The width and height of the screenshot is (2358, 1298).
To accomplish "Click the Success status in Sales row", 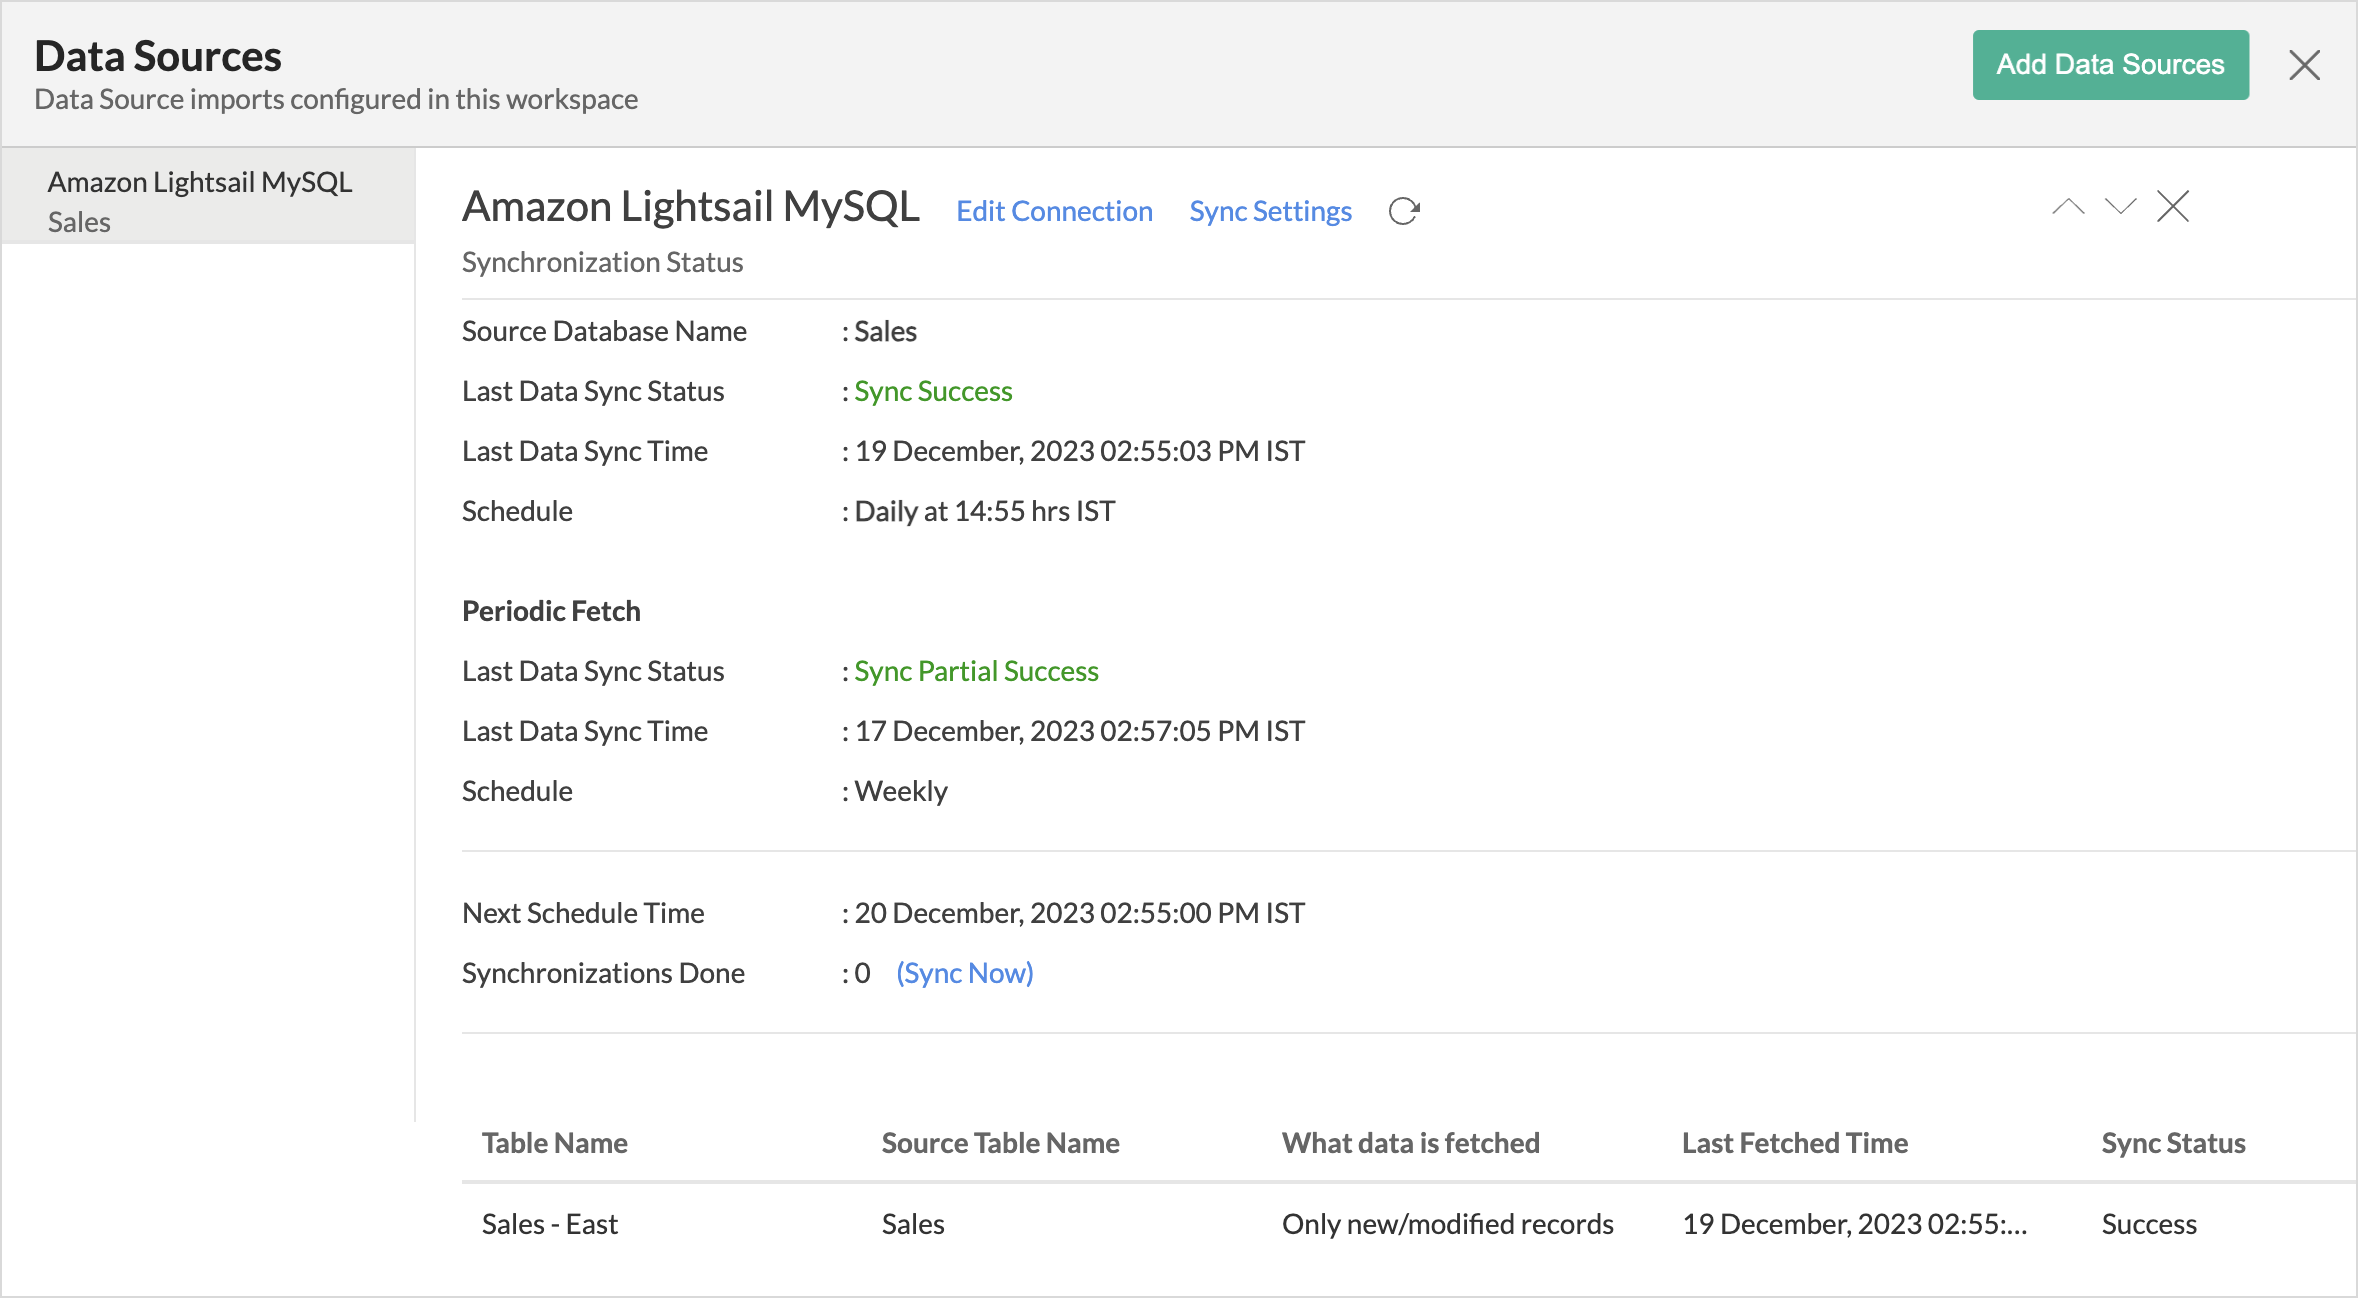I will coord(2149,1224).
